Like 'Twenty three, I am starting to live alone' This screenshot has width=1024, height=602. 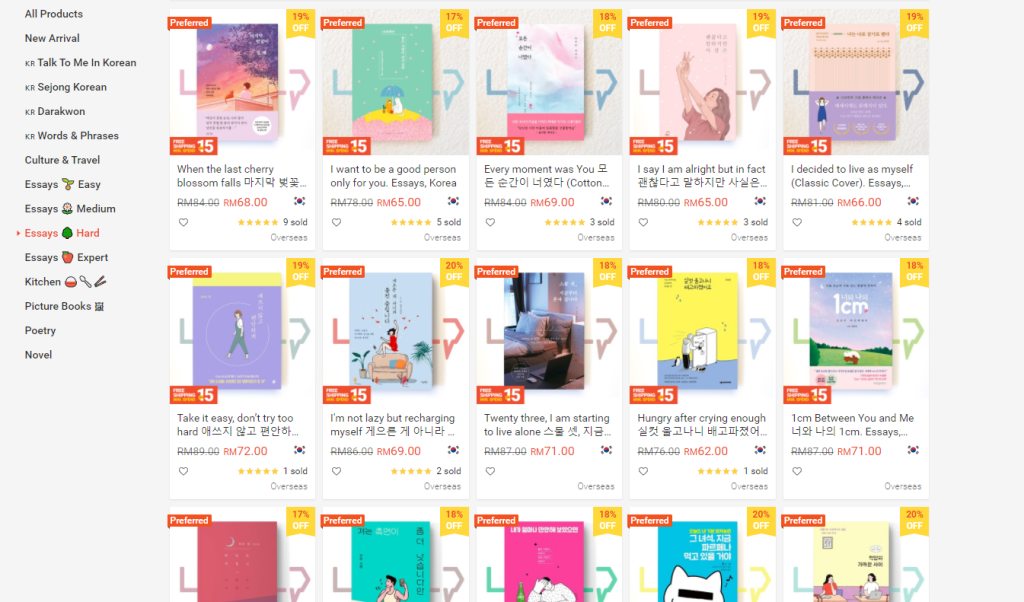490,471
